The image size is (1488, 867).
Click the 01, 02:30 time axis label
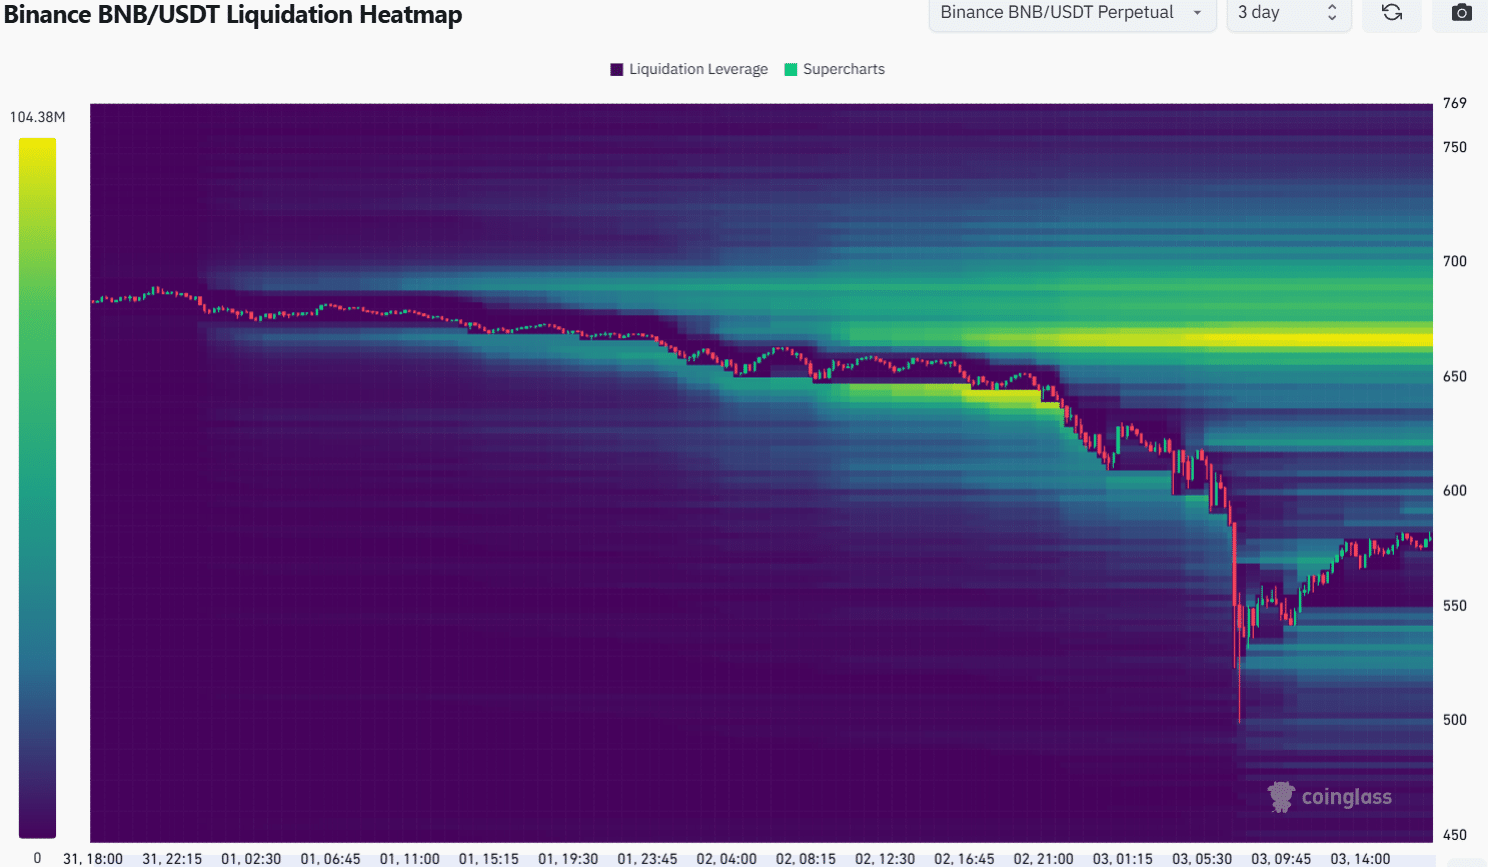pyautogui.click(x=251, y=858)
